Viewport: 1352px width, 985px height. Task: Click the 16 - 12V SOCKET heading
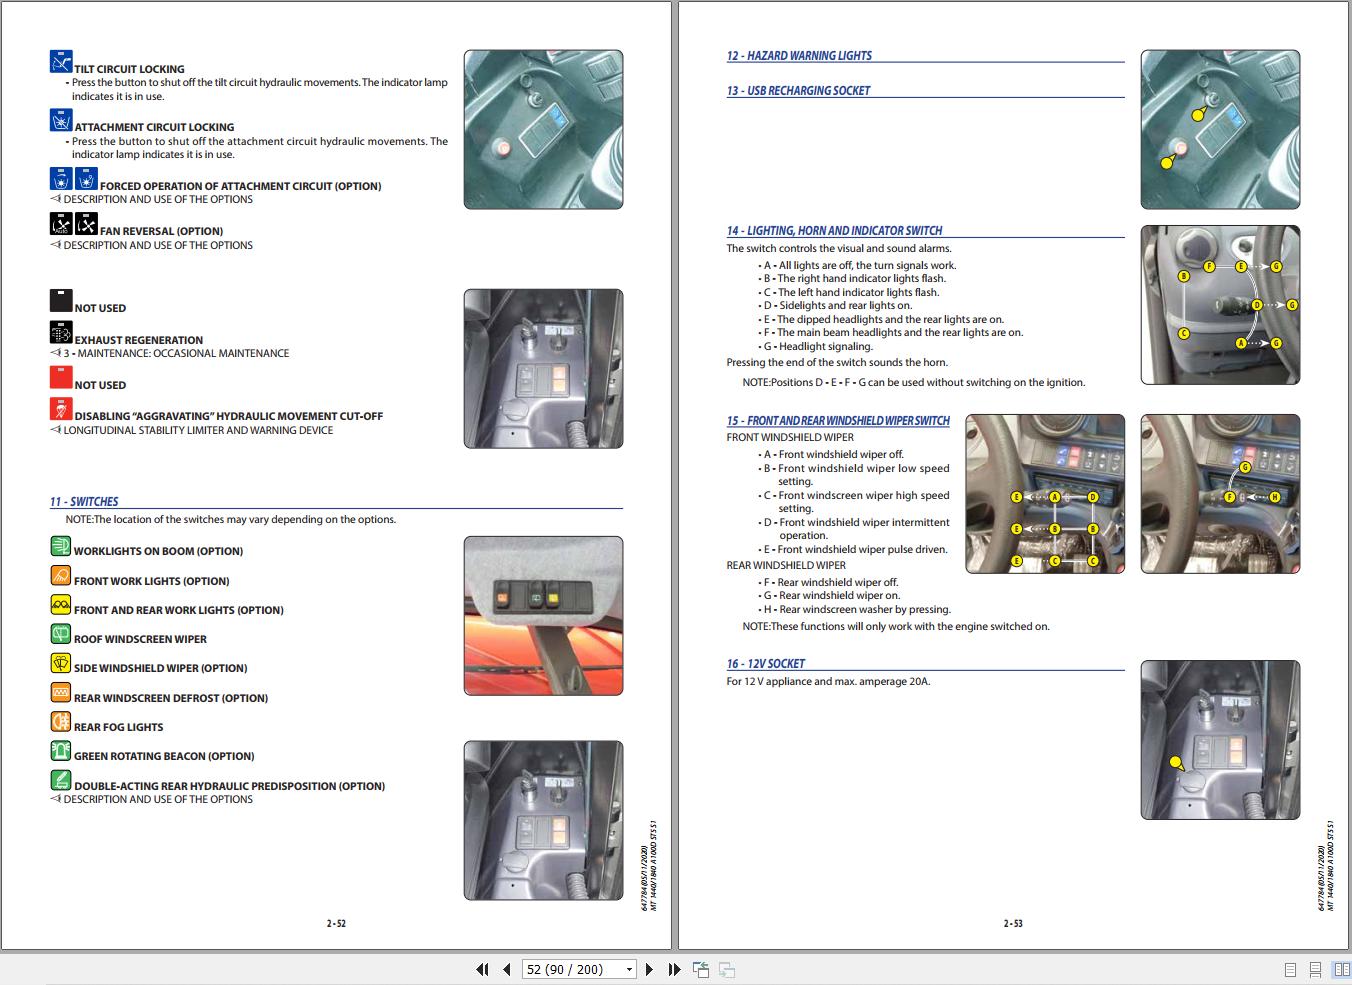pos(765,664)
